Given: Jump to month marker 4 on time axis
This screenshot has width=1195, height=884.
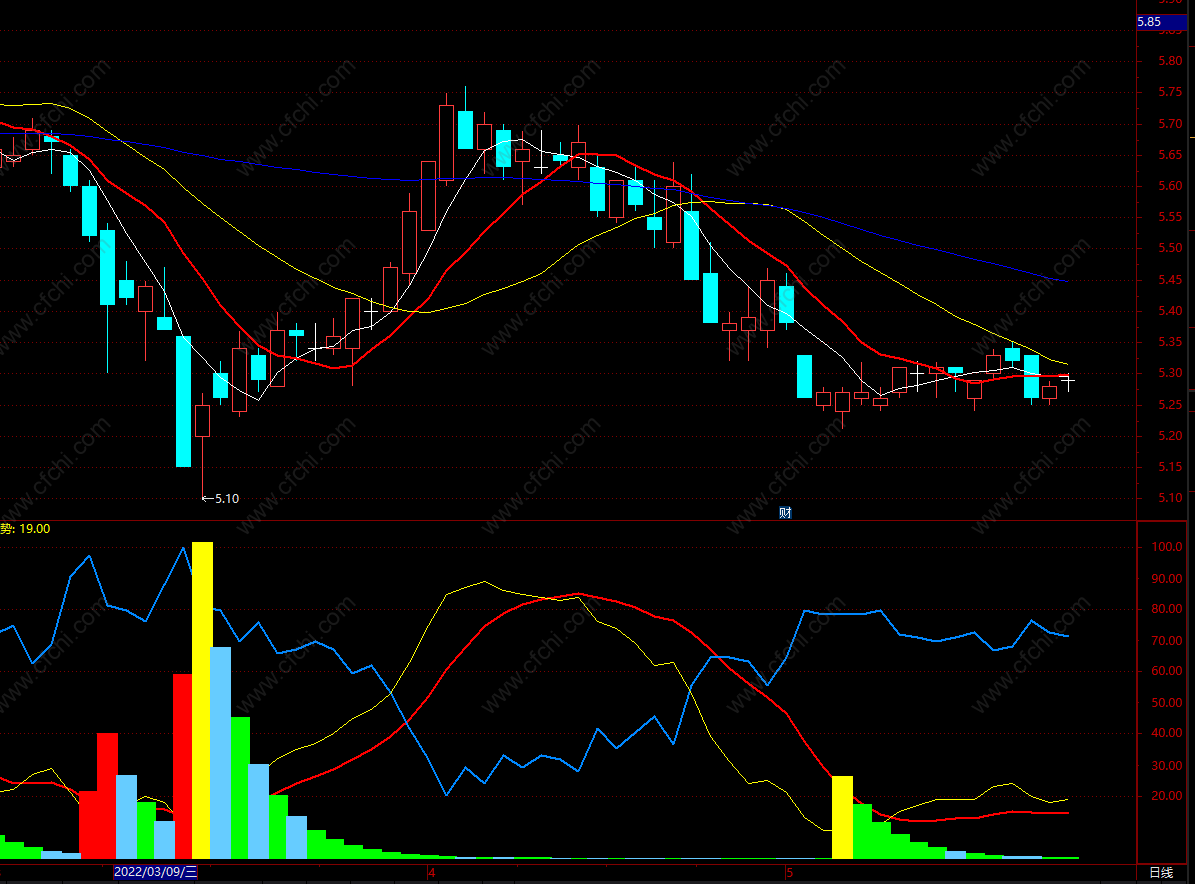Looking at the screenshot, I should point(431,873).
